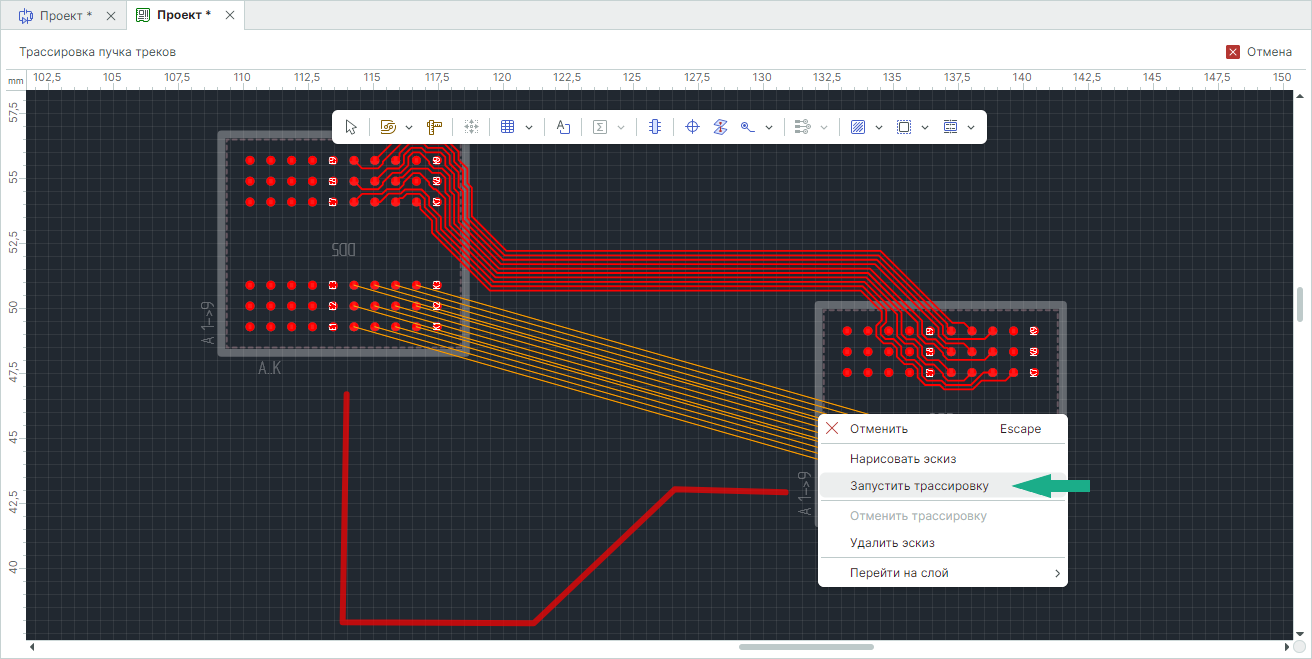Click the component placement chip icon
This screenshot has height=659, width=1312.
tap(655, 127)
